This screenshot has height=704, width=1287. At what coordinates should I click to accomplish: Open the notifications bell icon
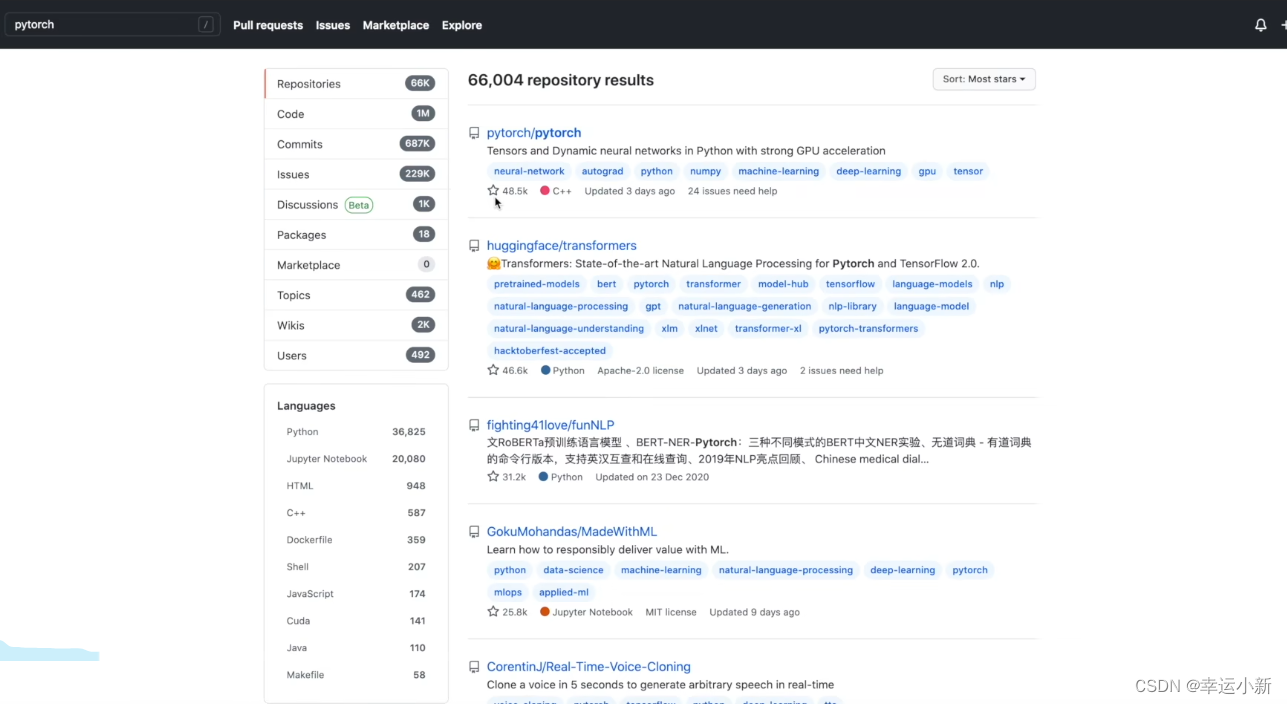(1260, 25)
